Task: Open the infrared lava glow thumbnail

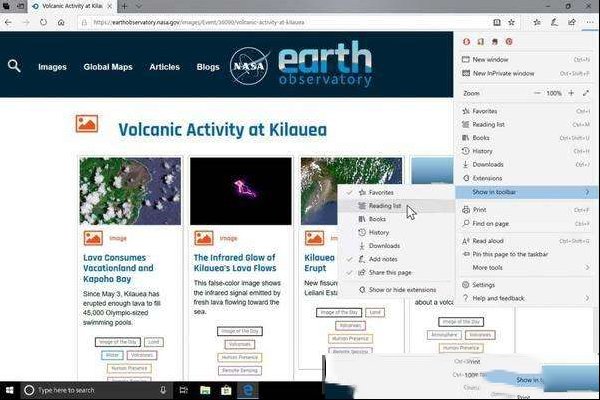Action: [241, 191]
